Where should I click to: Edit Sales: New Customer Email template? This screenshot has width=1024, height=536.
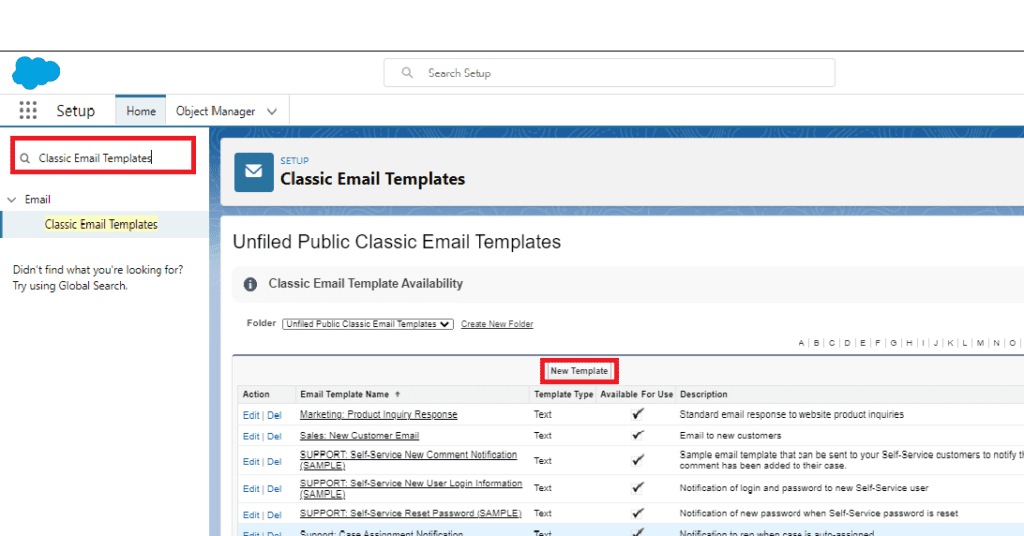coord(251,436)
